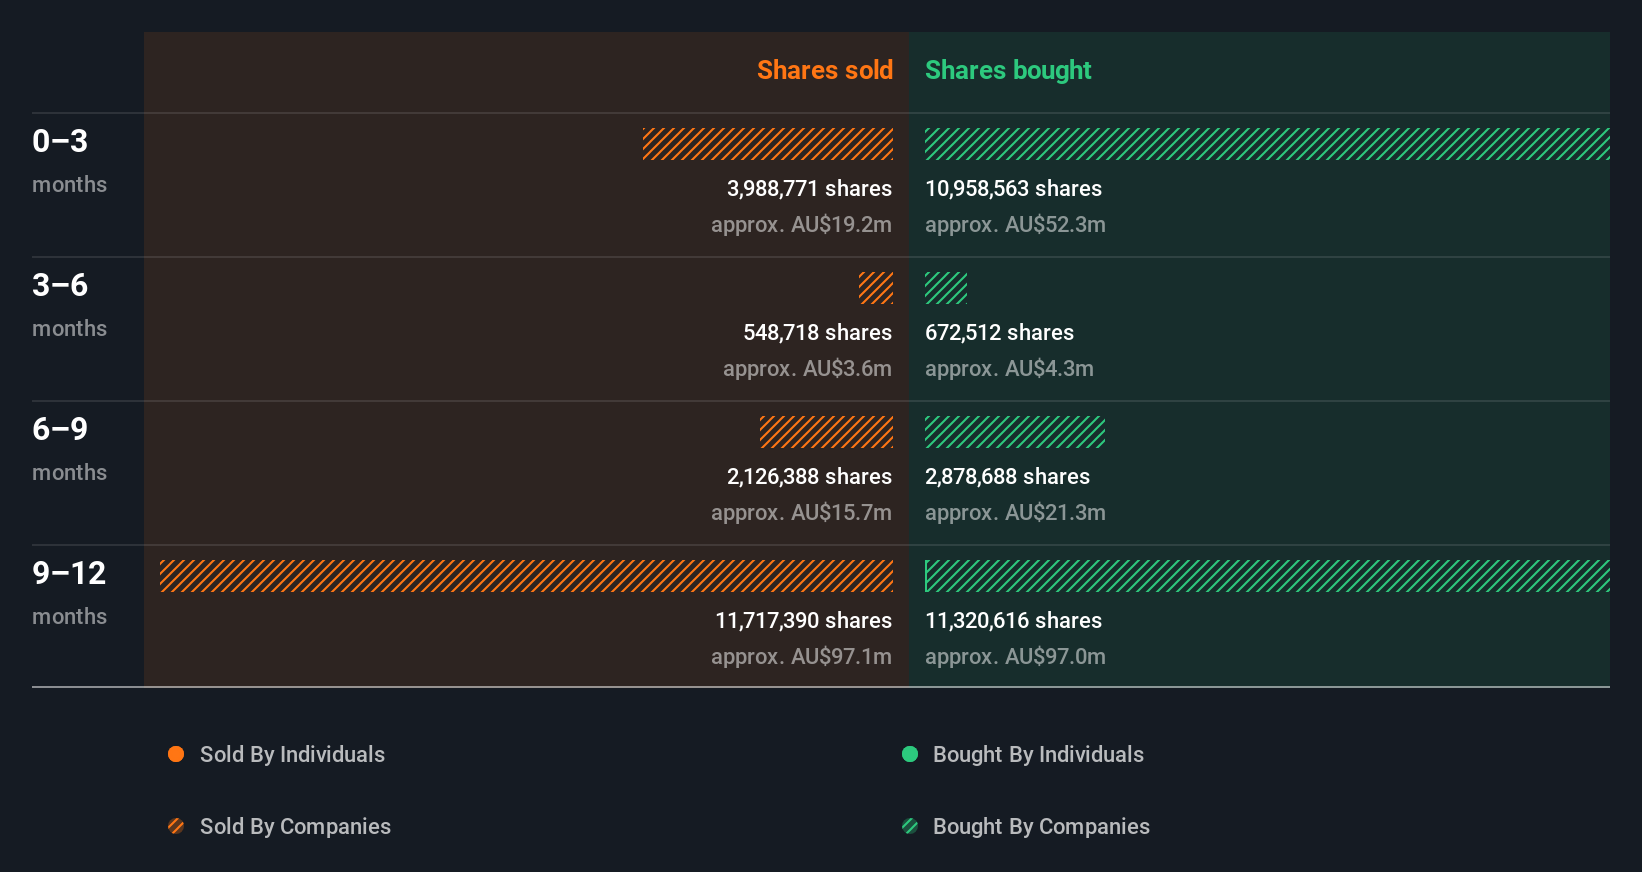Toggle the Sold By Companies legend label

pos(295,826)
